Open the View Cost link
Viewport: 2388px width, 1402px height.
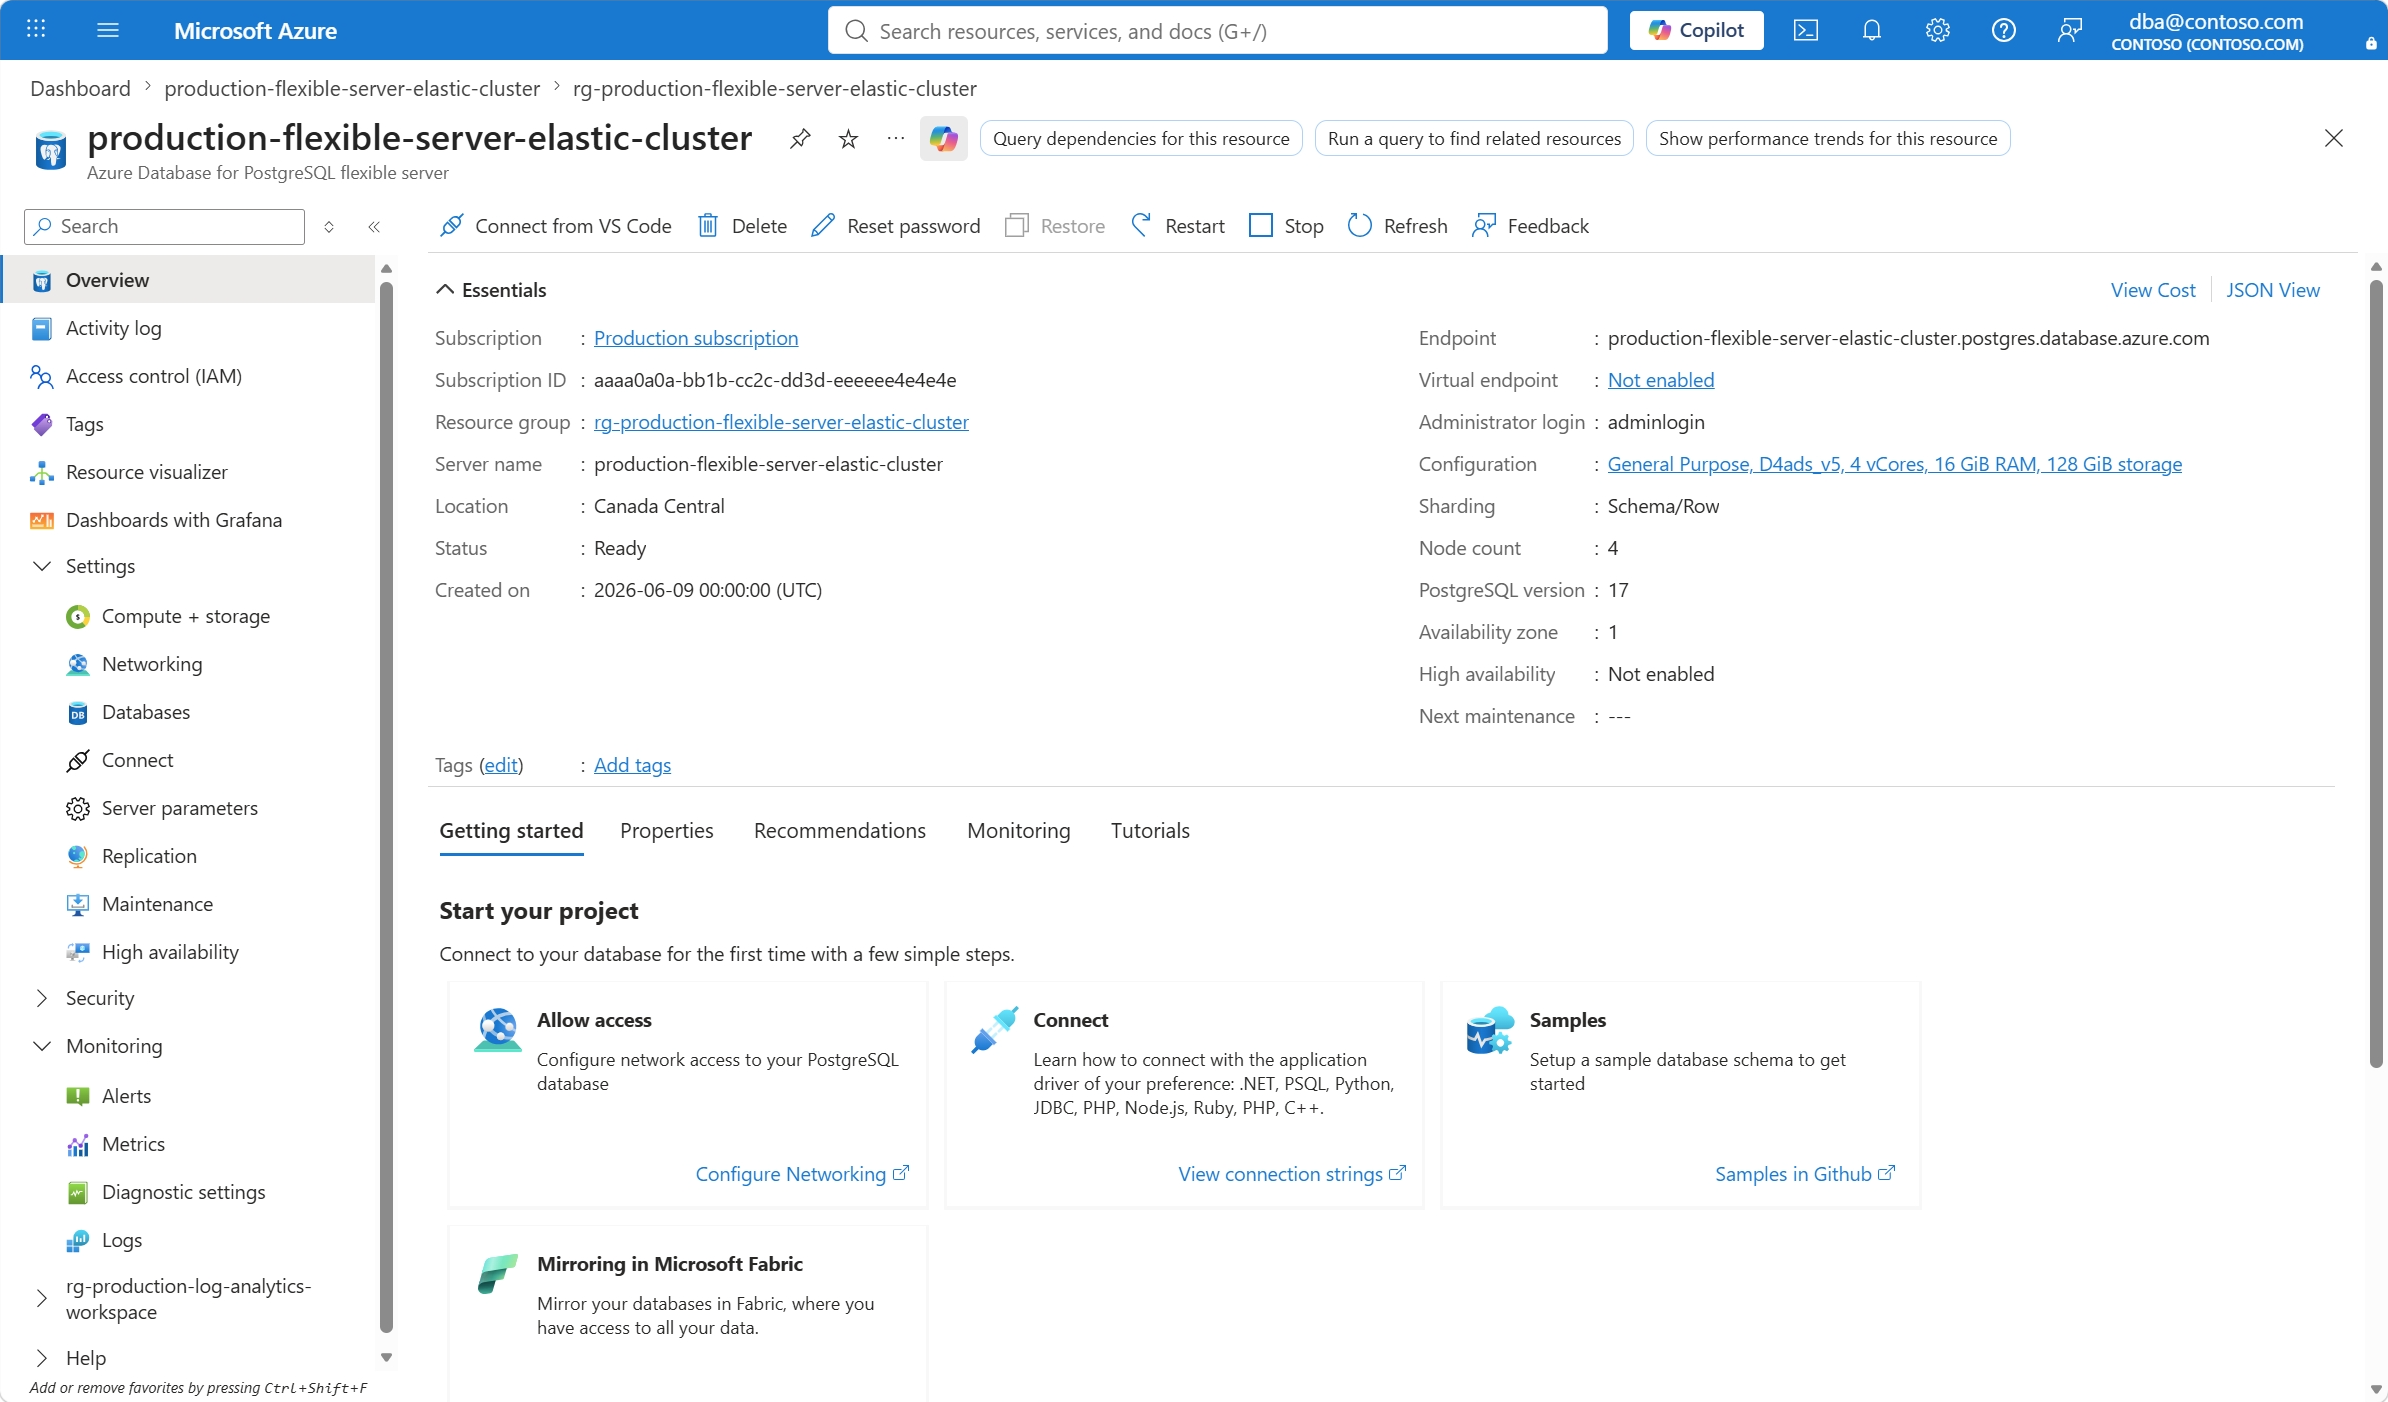click(2153, 290)
